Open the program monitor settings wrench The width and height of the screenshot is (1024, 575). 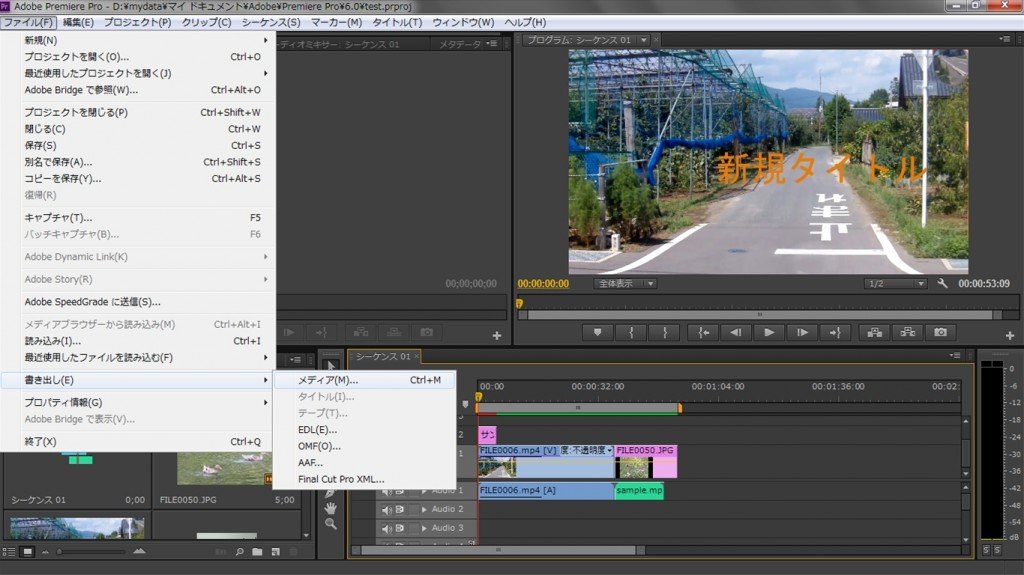click(942, 284)
